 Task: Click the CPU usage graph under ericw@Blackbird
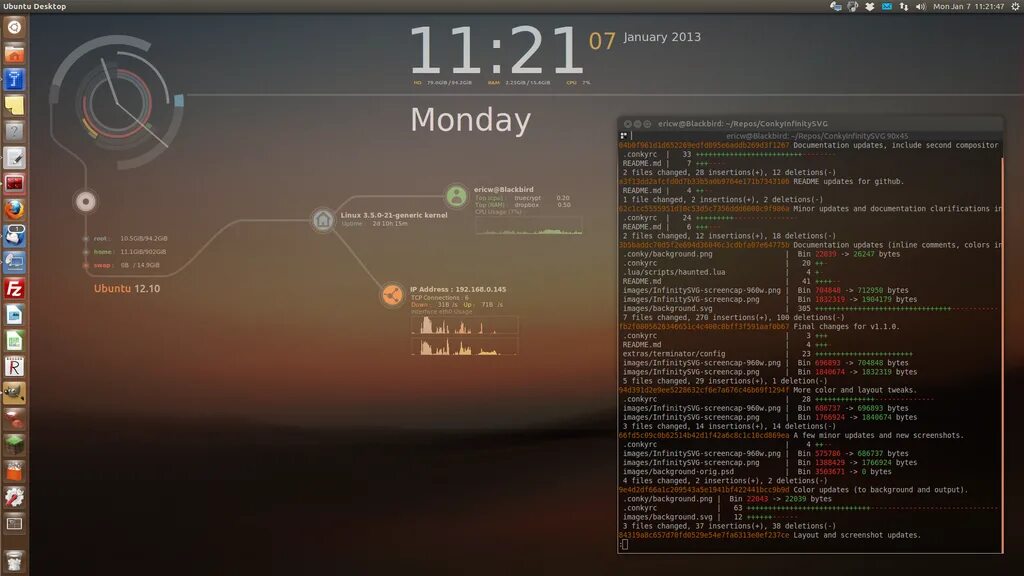(x=528, y=226)
